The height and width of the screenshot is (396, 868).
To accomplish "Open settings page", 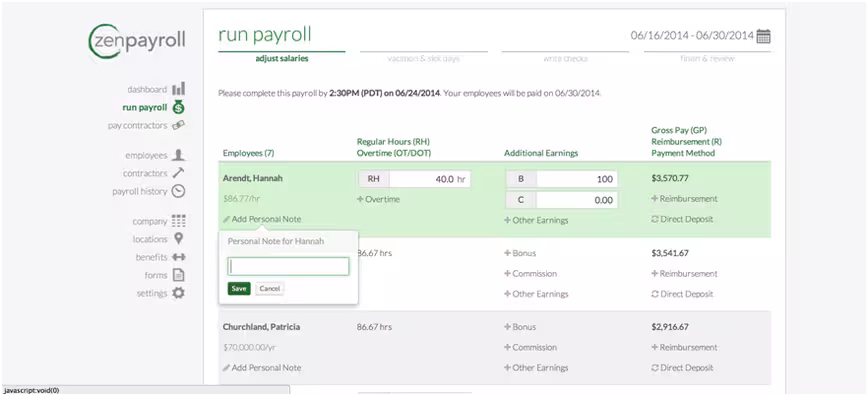I will pos(152,294).
